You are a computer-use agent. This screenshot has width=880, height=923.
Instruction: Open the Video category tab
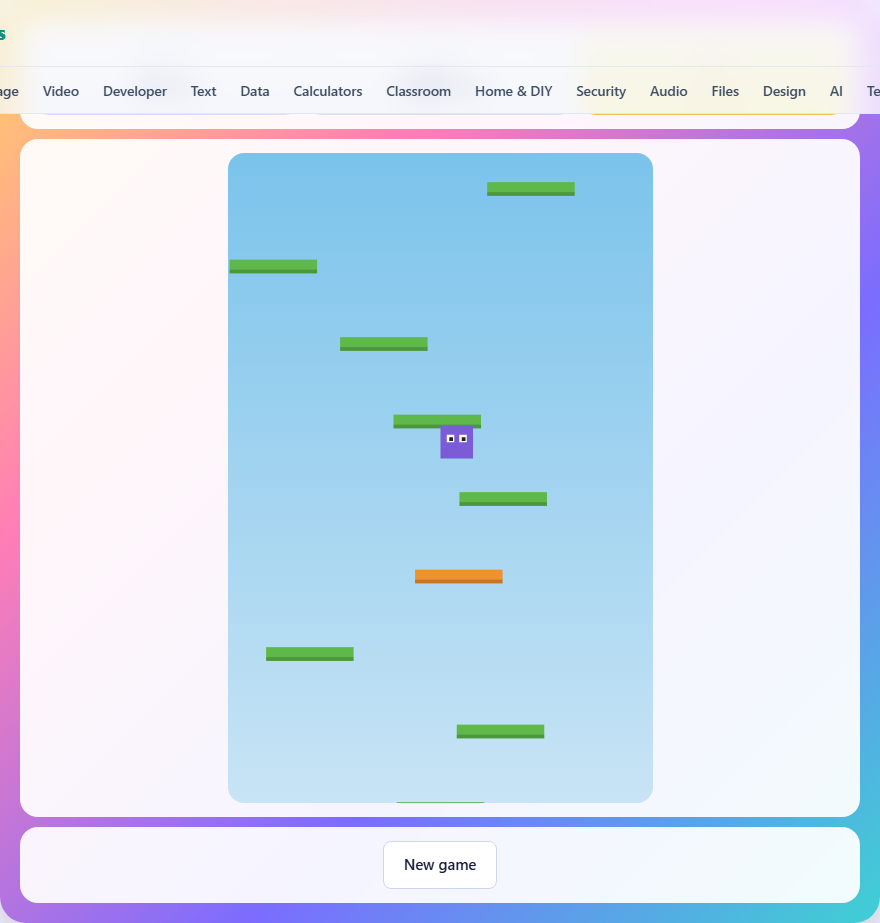click(x=61, y=91)
